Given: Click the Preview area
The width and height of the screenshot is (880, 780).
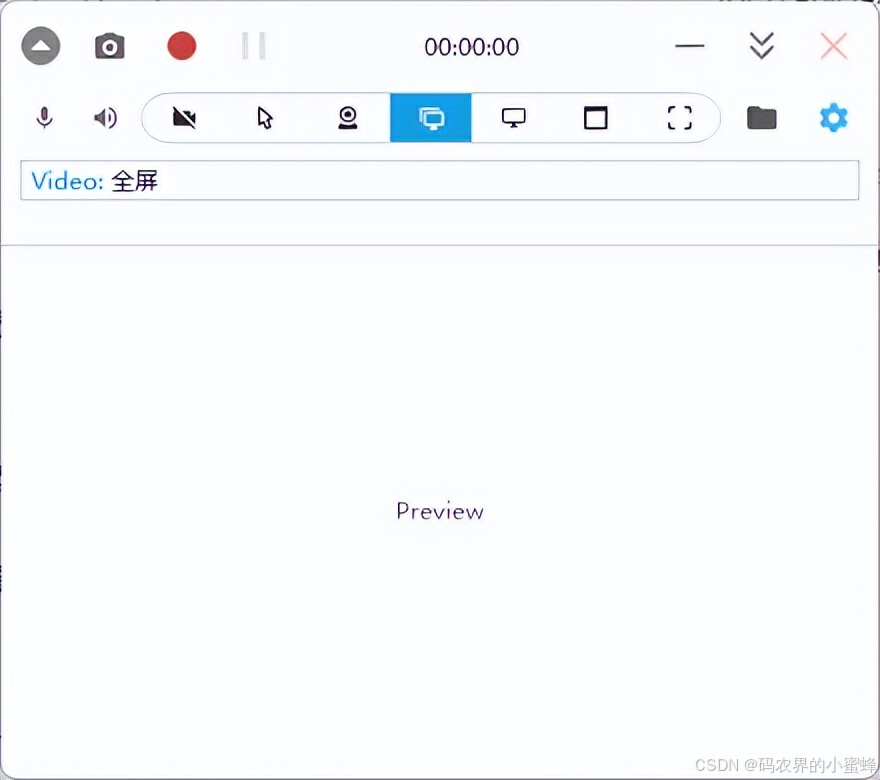Looking at the screenshot, I should 439,511.
